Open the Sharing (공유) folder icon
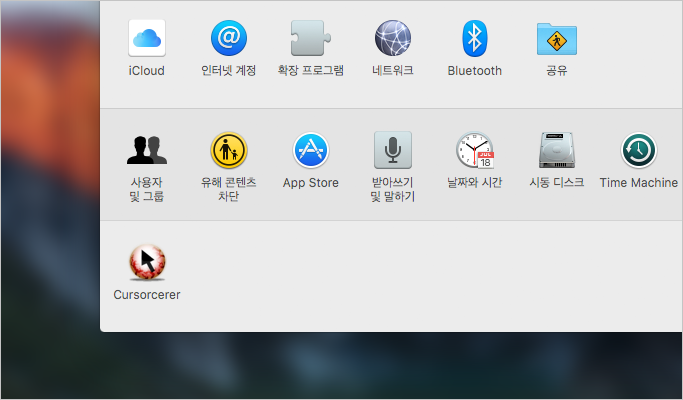 [557, 39]
